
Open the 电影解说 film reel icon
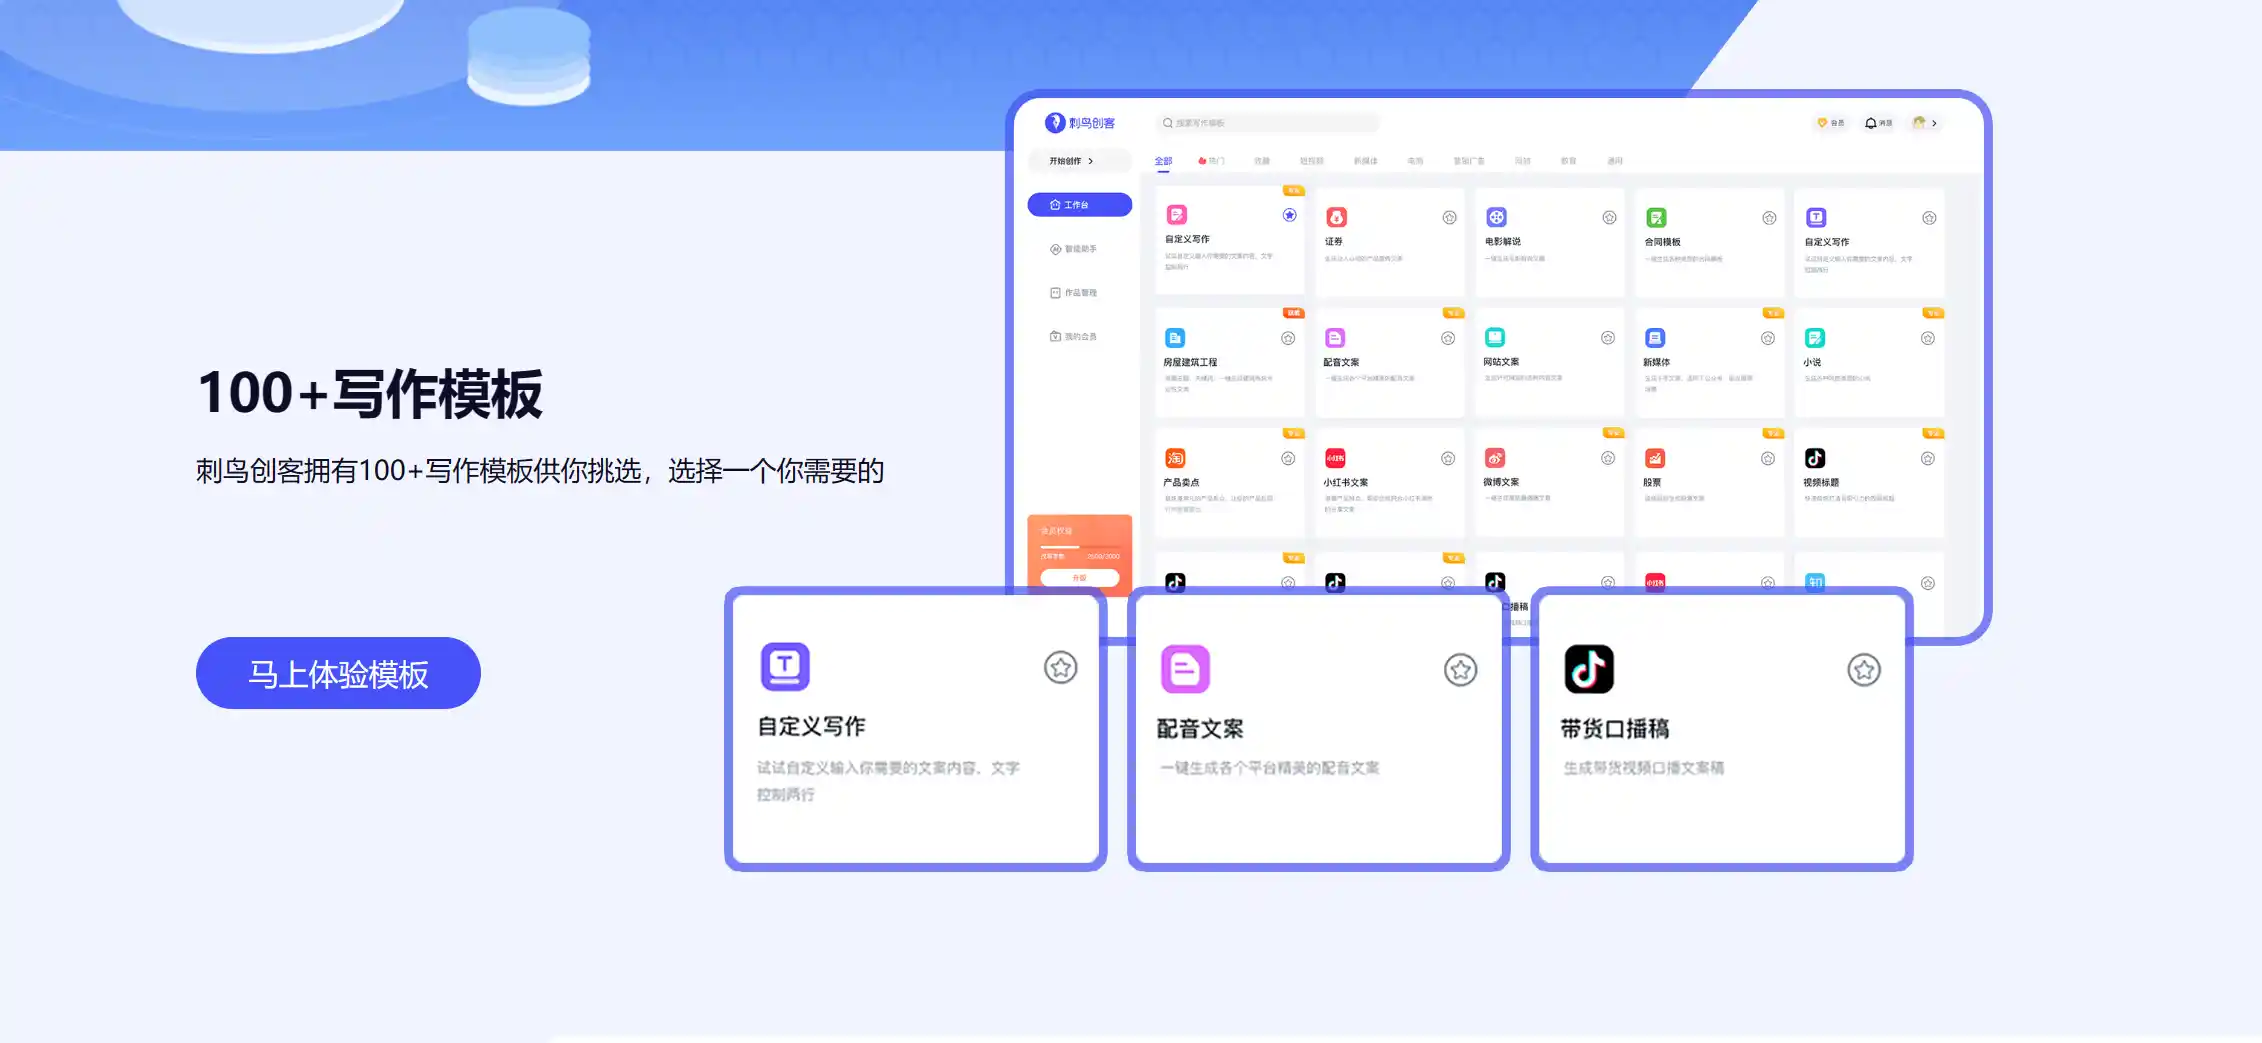[1496, 217]
